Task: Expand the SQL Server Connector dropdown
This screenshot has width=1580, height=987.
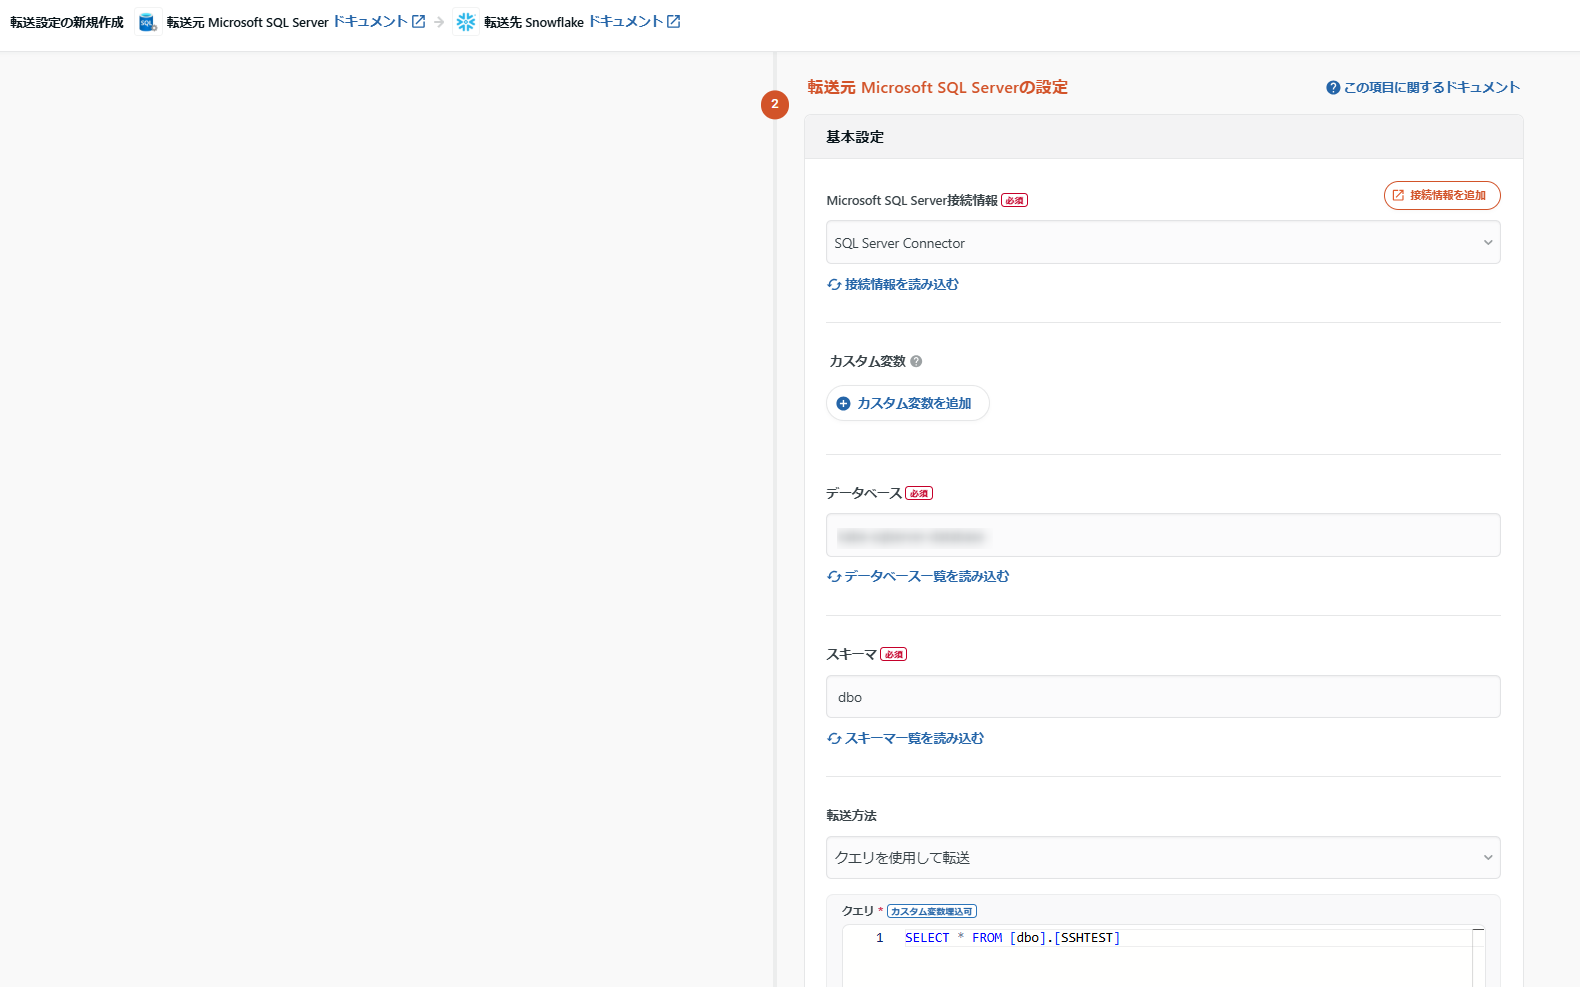Action: (1163, 243)
